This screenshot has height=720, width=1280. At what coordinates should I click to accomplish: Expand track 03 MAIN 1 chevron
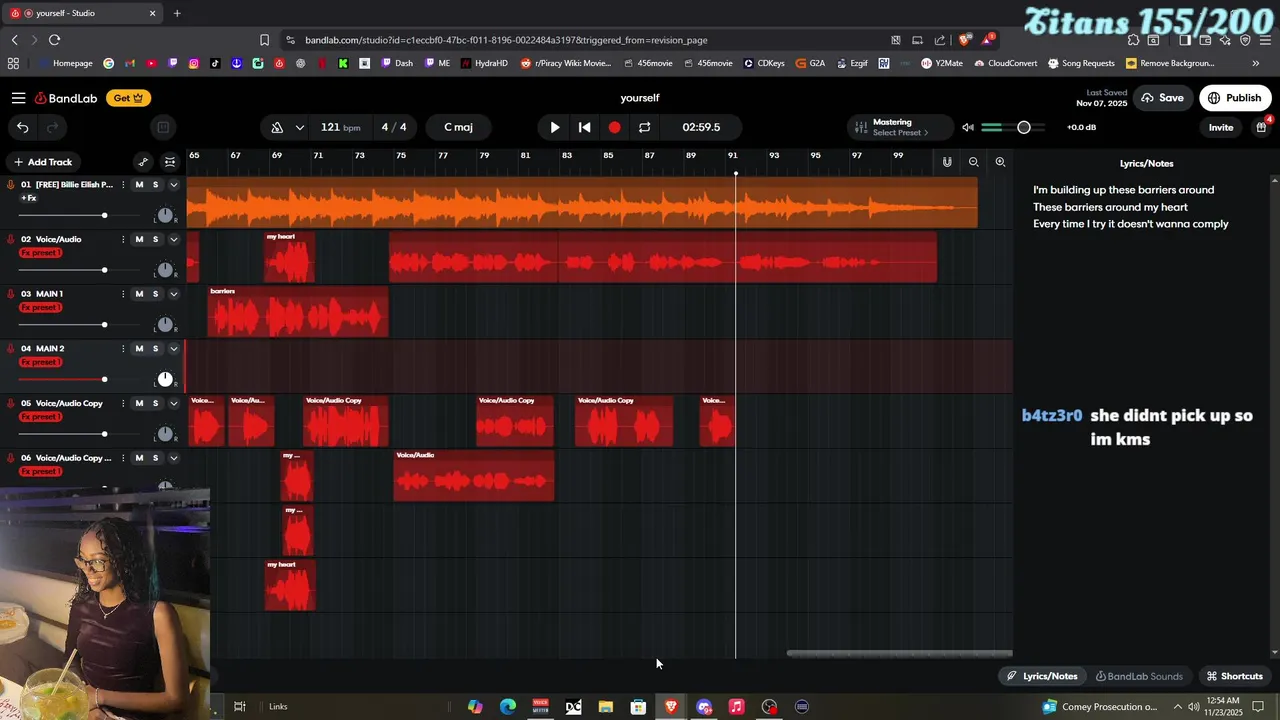[x=173, y=294]
